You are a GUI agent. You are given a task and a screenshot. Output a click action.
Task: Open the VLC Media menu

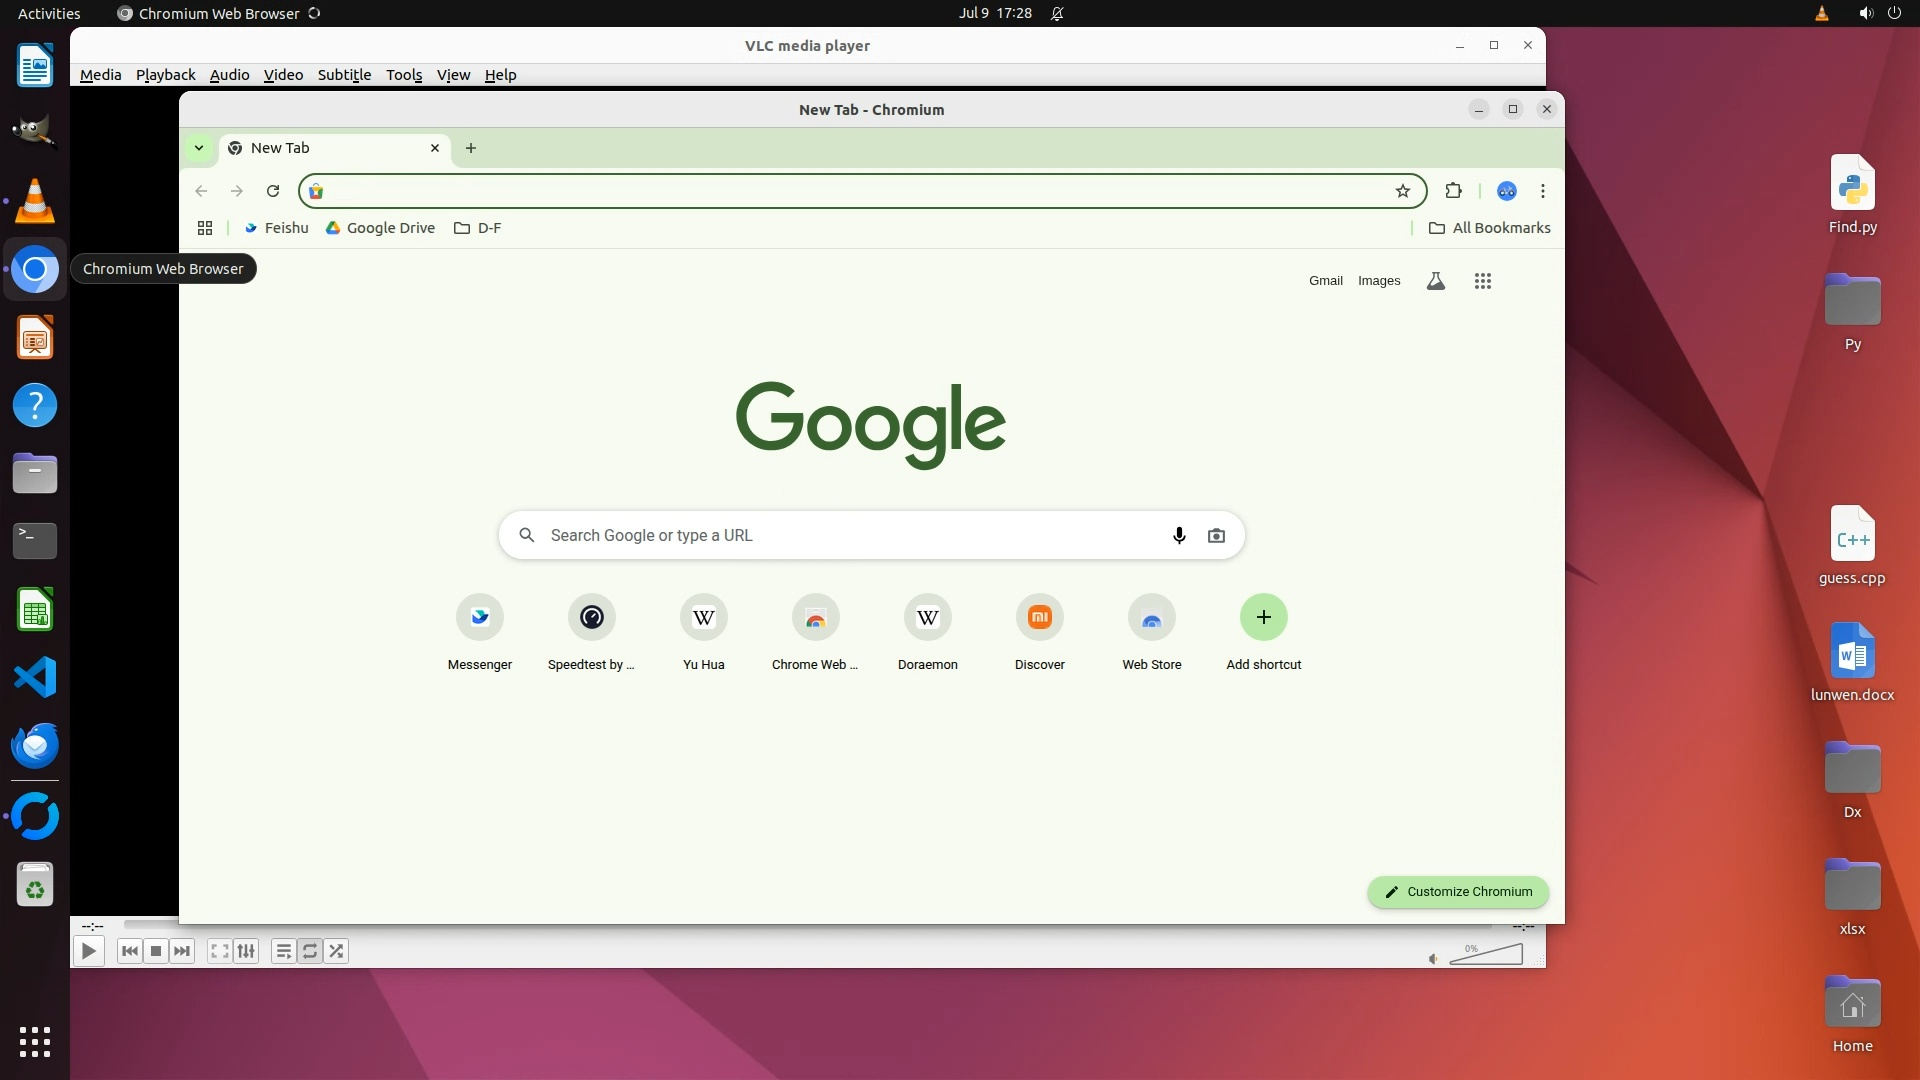[100, 75]
